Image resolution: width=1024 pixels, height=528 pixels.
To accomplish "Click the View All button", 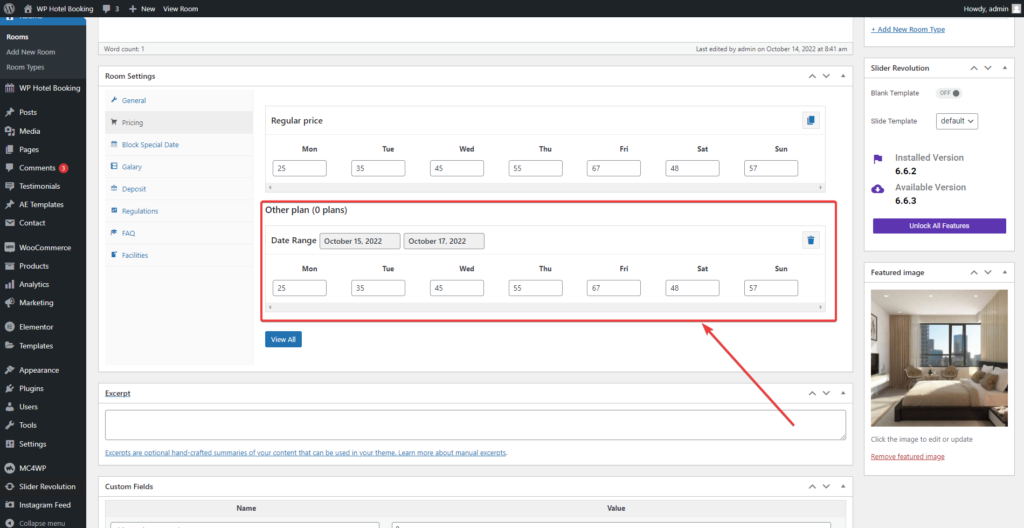I will [283, 339].
